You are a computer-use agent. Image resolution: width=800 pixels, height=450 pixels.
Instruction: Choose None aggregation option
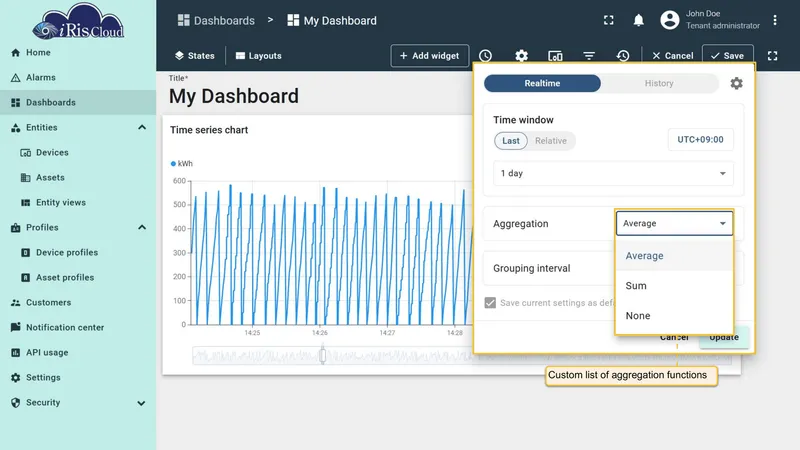[x=674, y=316]
